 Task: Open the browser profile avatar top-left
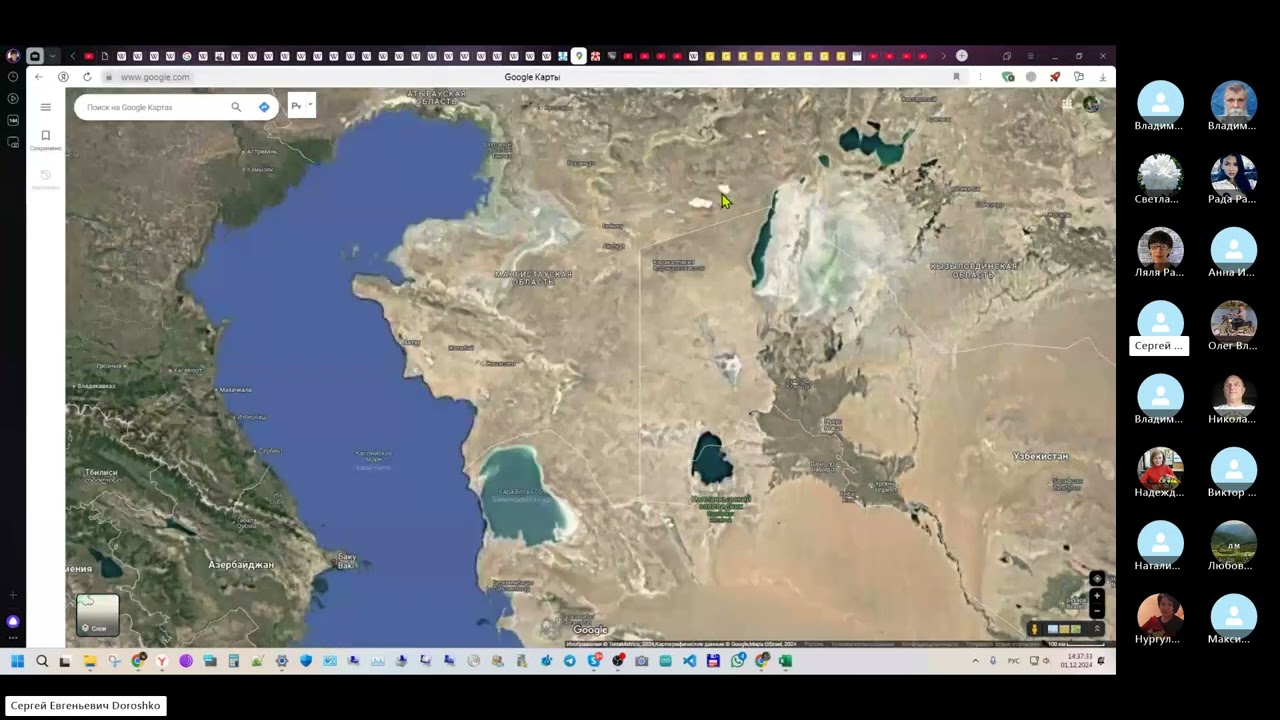tap(12, 56)
